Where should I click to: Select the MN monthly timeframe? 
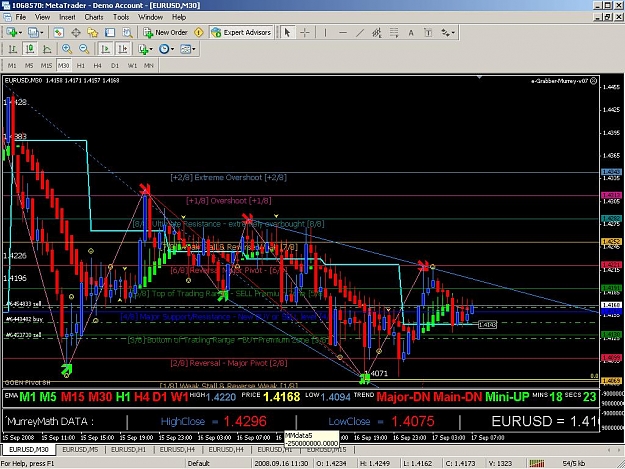(x=149, y=65)
